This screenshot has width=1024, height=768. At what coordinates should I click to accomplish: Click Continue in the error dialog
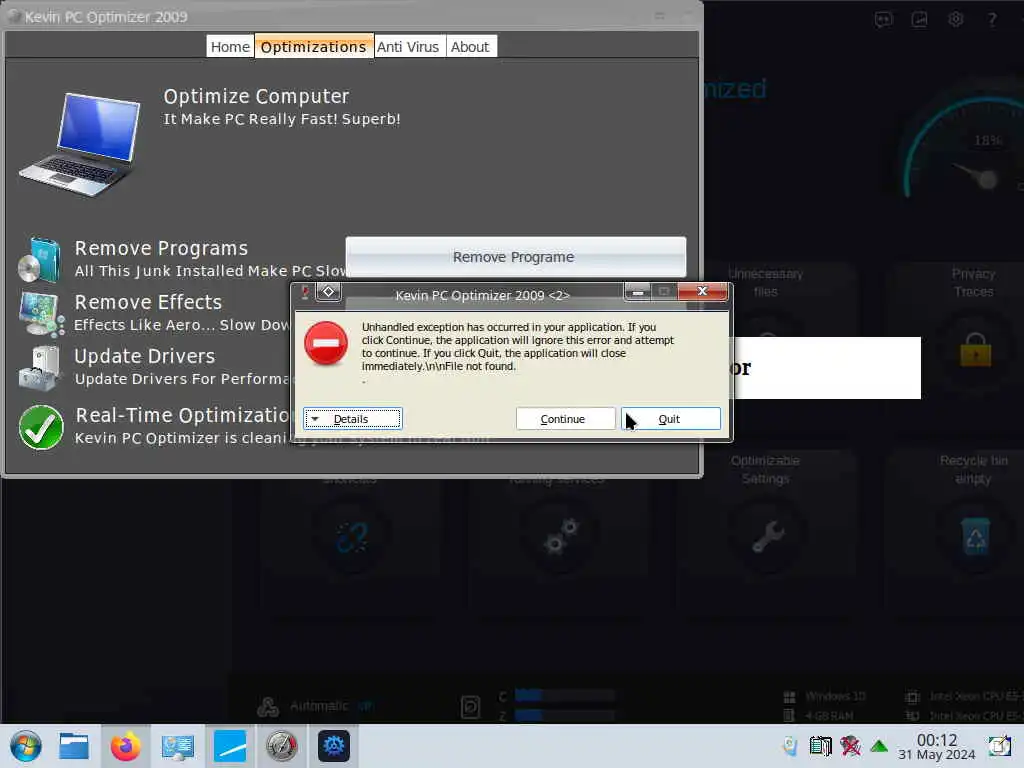[565, 419]
